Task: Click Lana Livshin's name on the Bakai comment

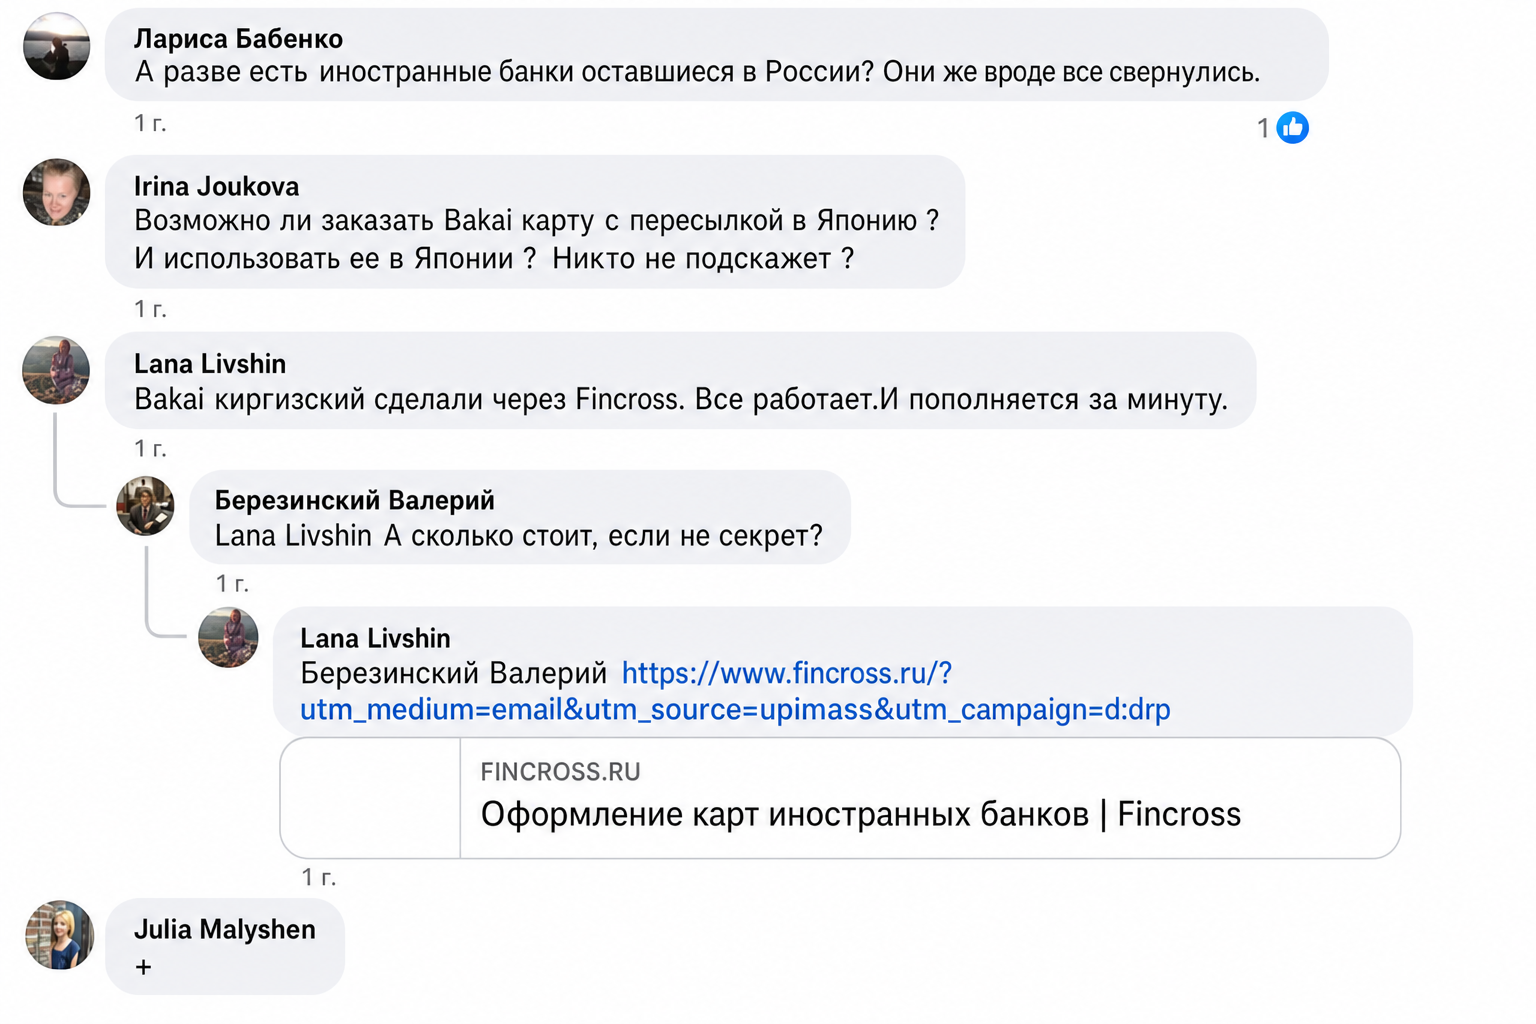Action: click(x=210, y=364)
